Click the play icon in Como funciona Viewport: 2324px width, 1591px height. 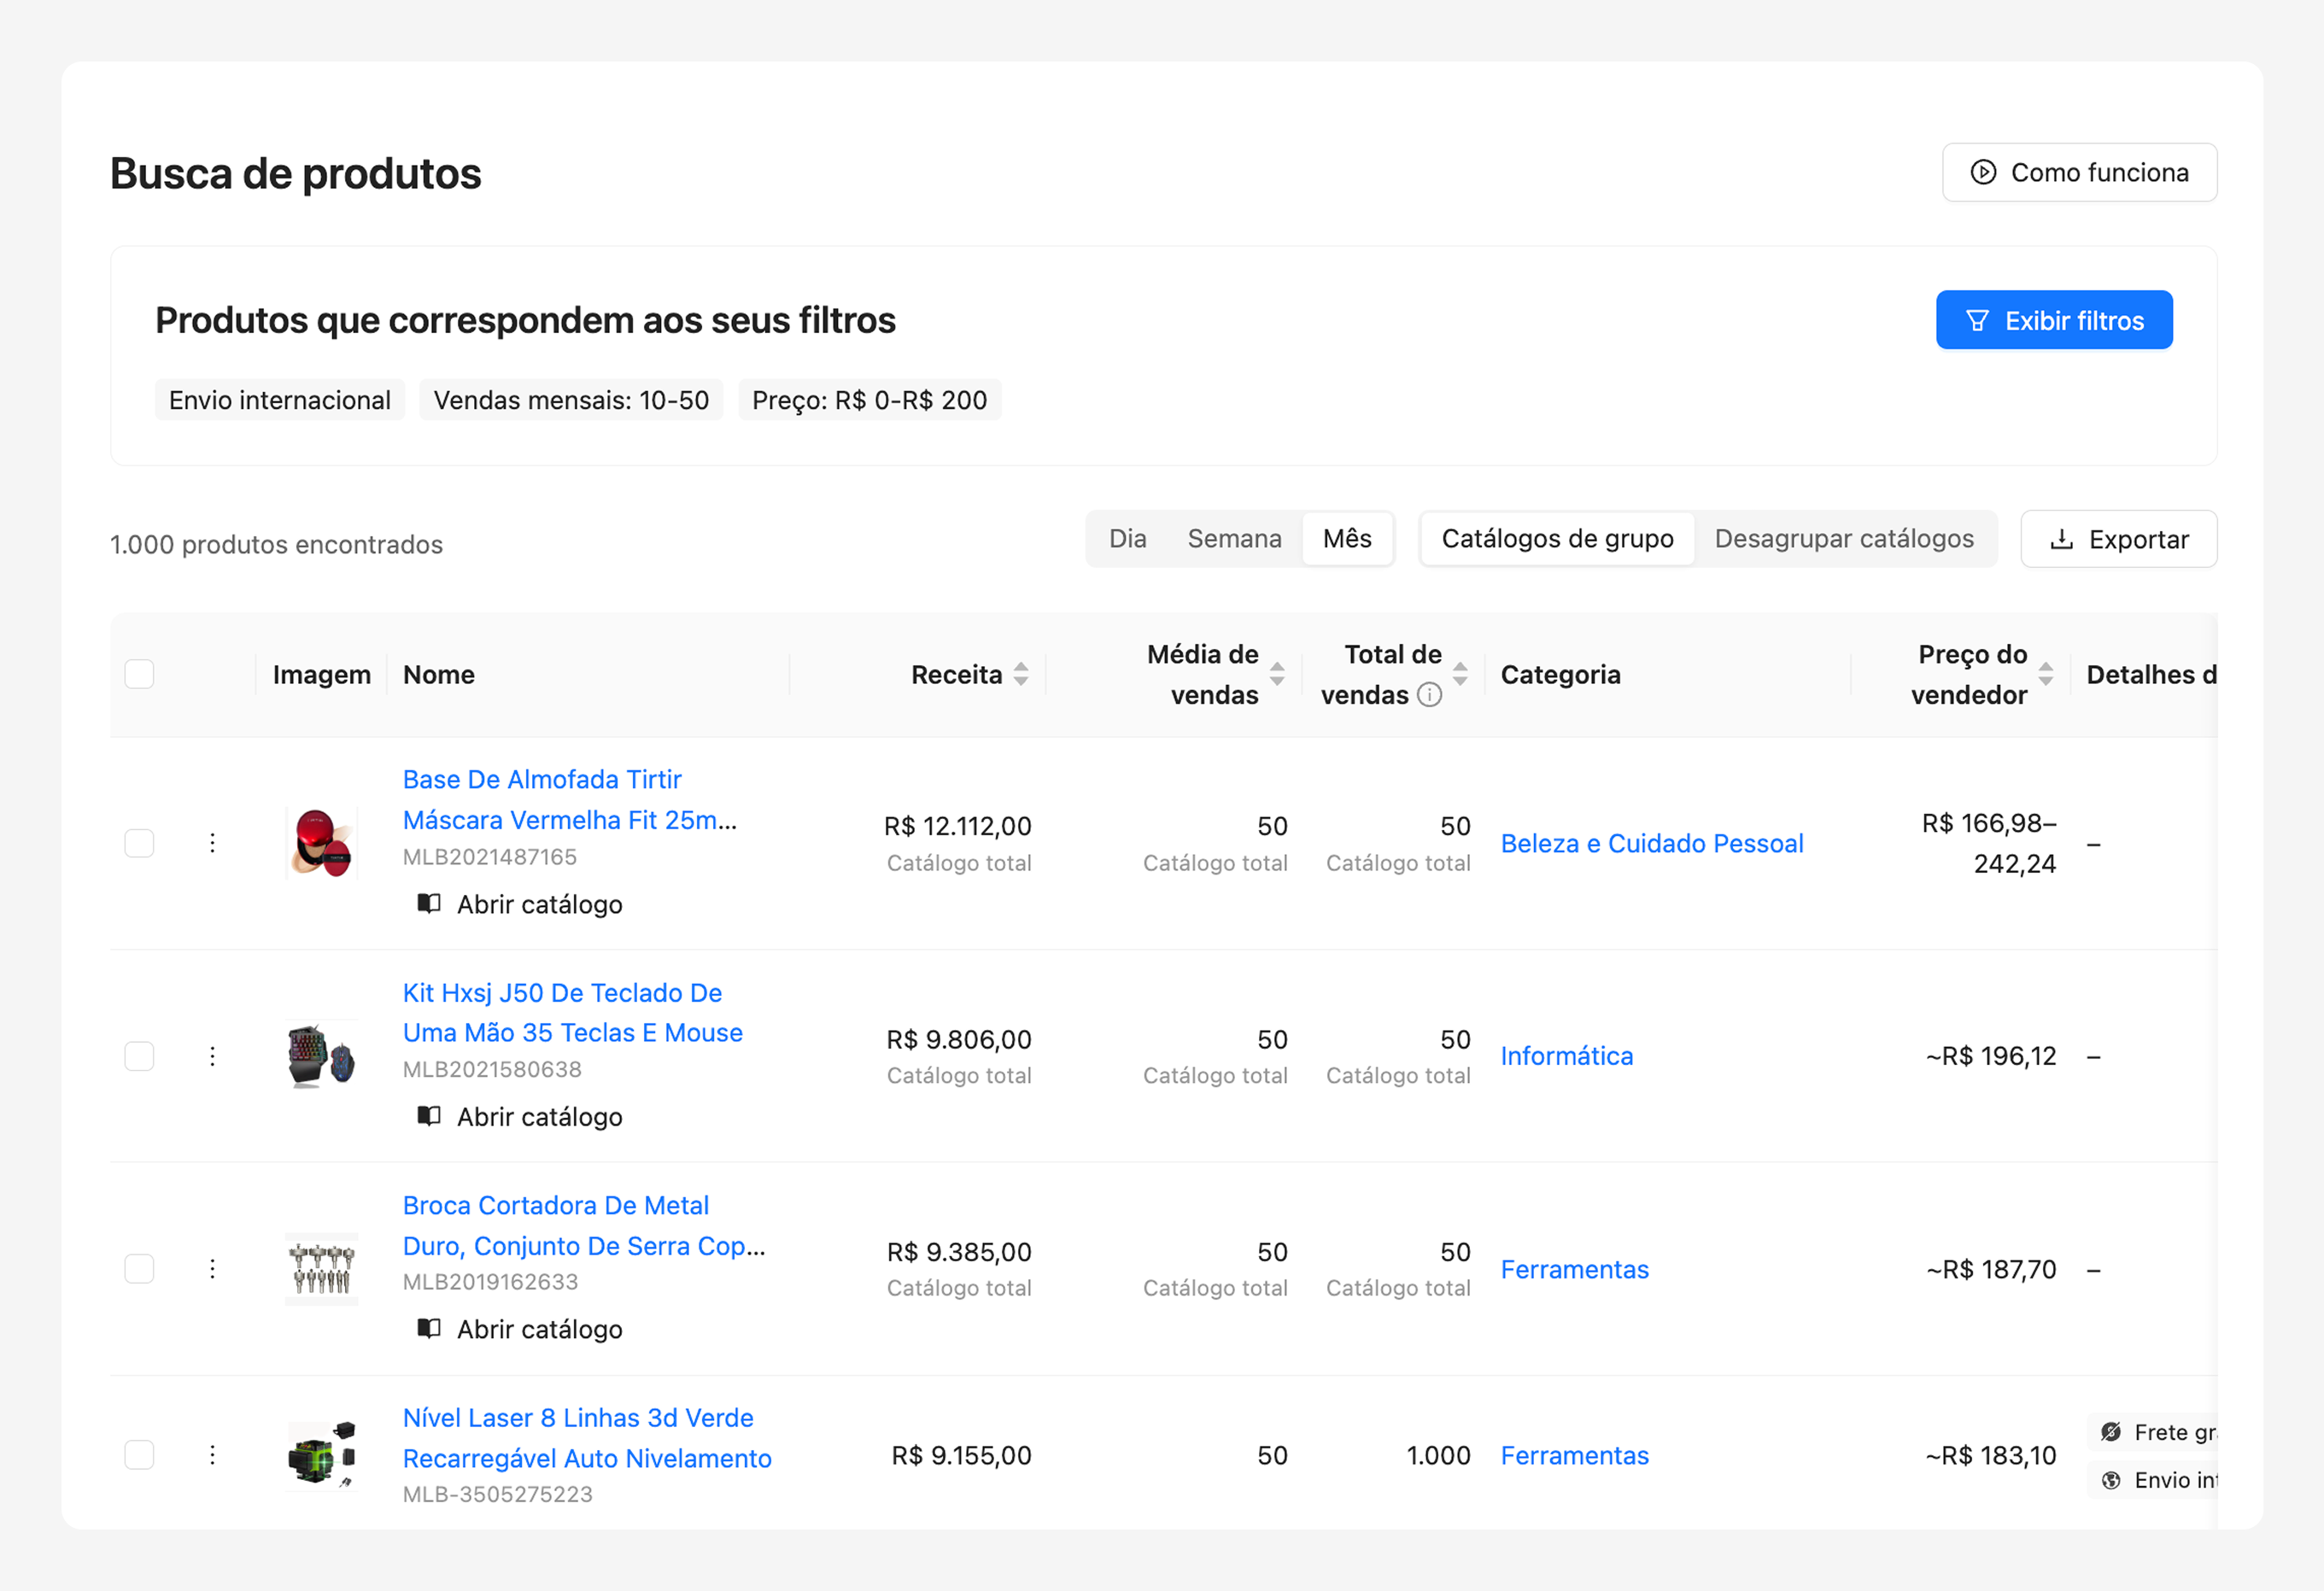[x=1983, y=172]
